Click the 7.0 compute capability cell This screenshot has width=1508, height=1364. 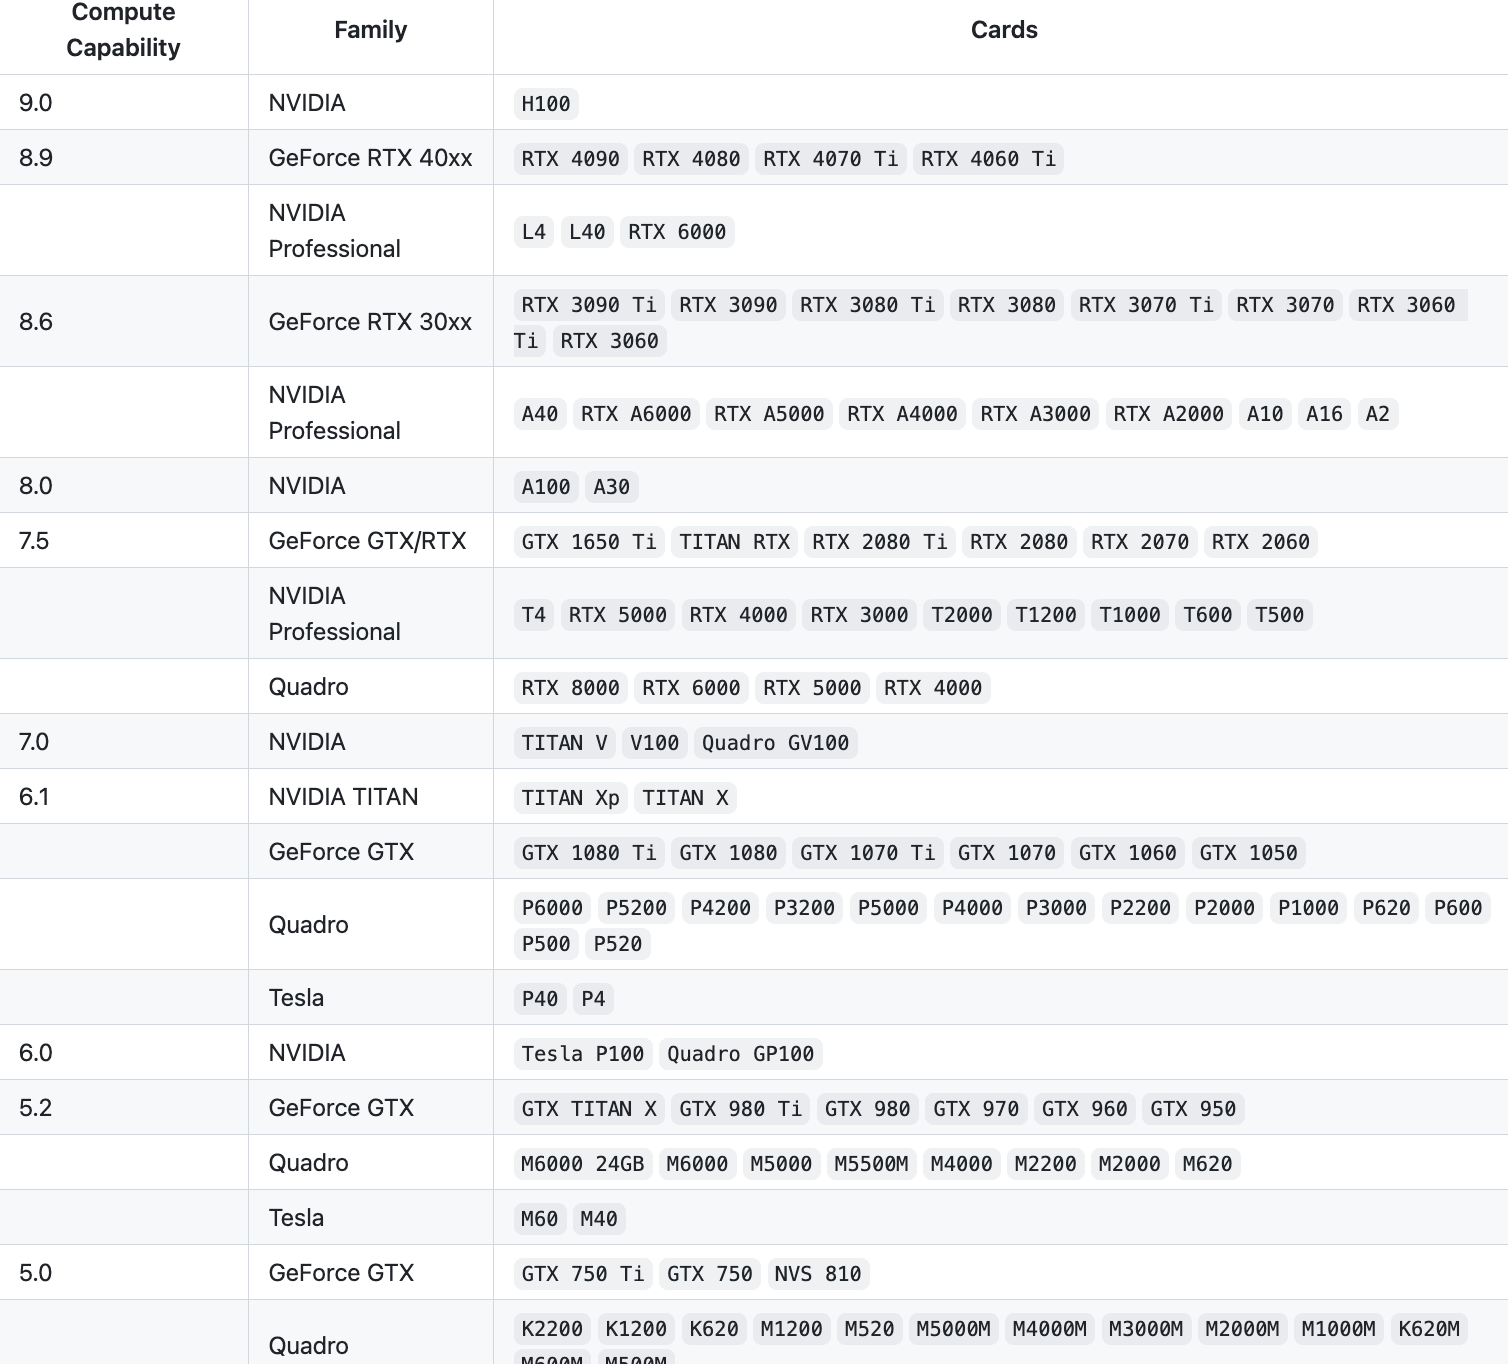pyautogui.click(x=123, y=742)
